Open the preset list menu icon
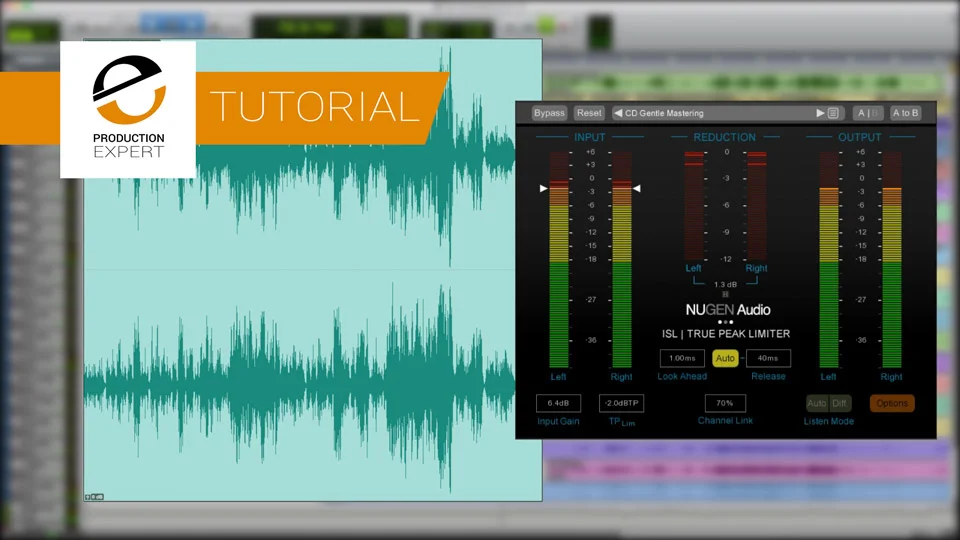The width and height of the screenshot is (960, 540). [833, 113]
